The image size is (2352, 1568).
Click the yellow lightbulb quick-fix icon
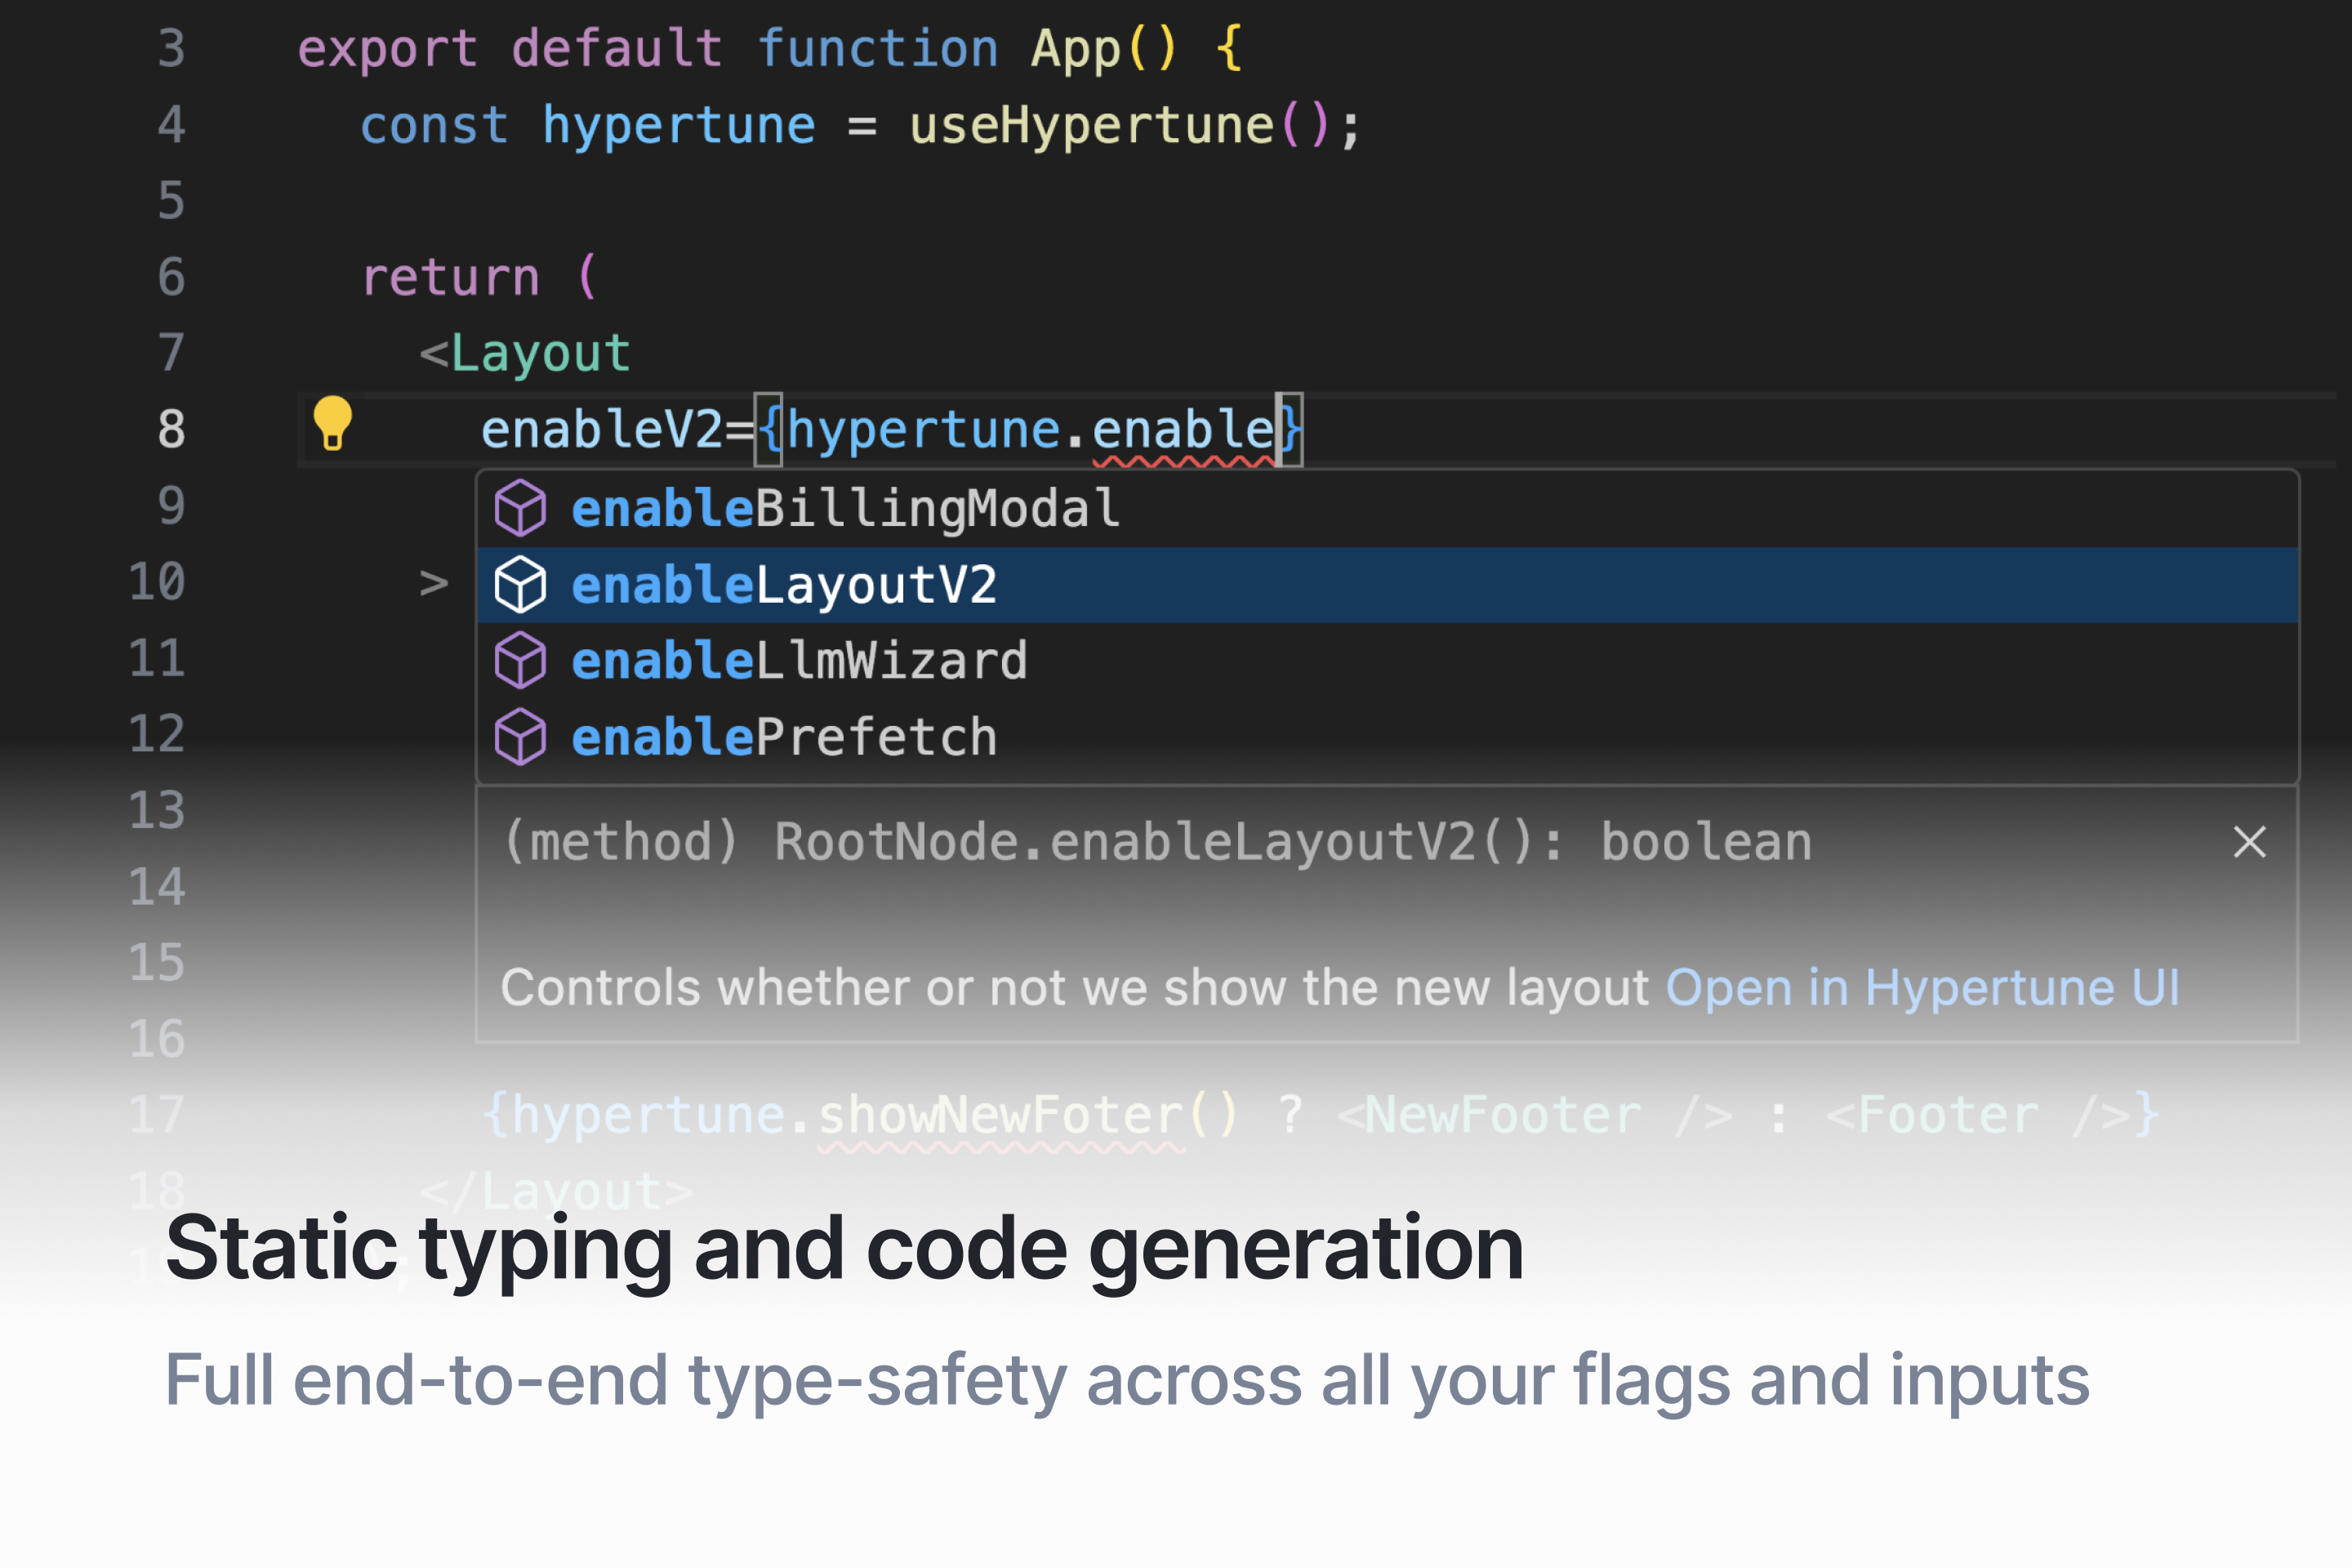(332, 423)
